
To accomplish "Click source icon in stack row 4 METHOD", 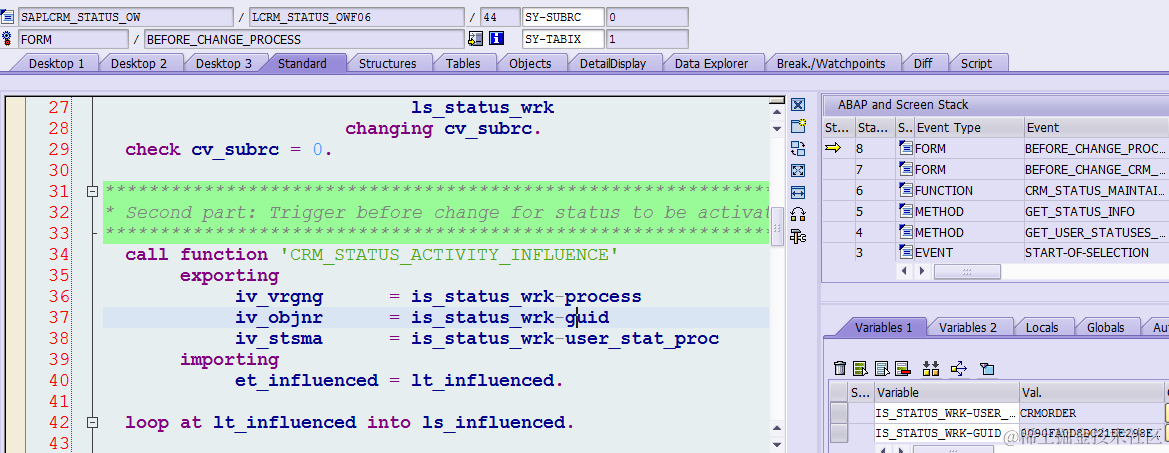I will point(906,232).
